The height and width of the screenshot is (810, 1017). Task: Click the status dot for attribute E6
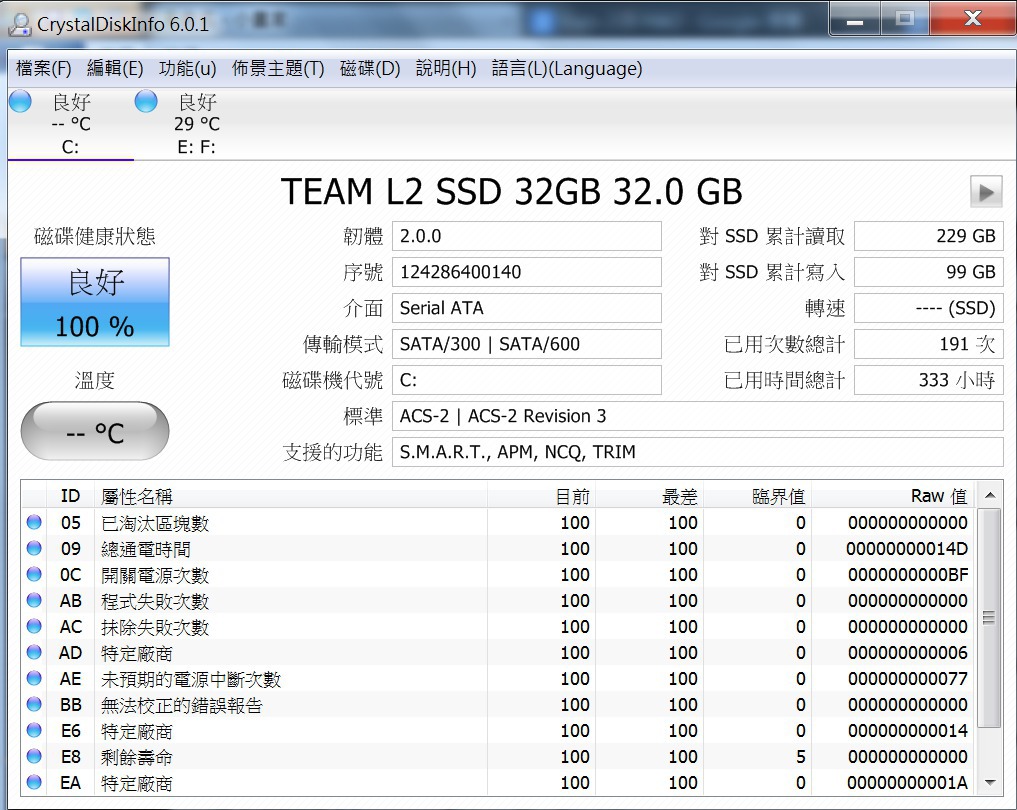(x=34, y=730)
